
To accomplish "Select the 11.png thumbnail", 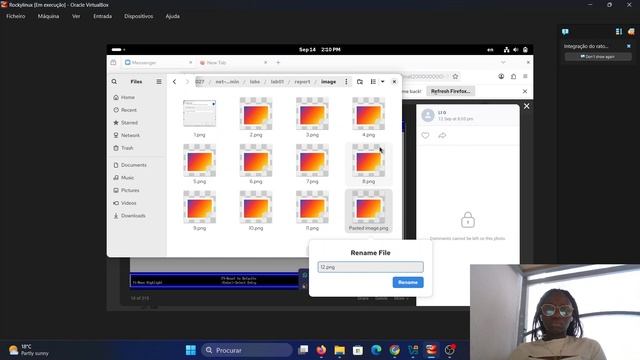I will click(312, 207).
